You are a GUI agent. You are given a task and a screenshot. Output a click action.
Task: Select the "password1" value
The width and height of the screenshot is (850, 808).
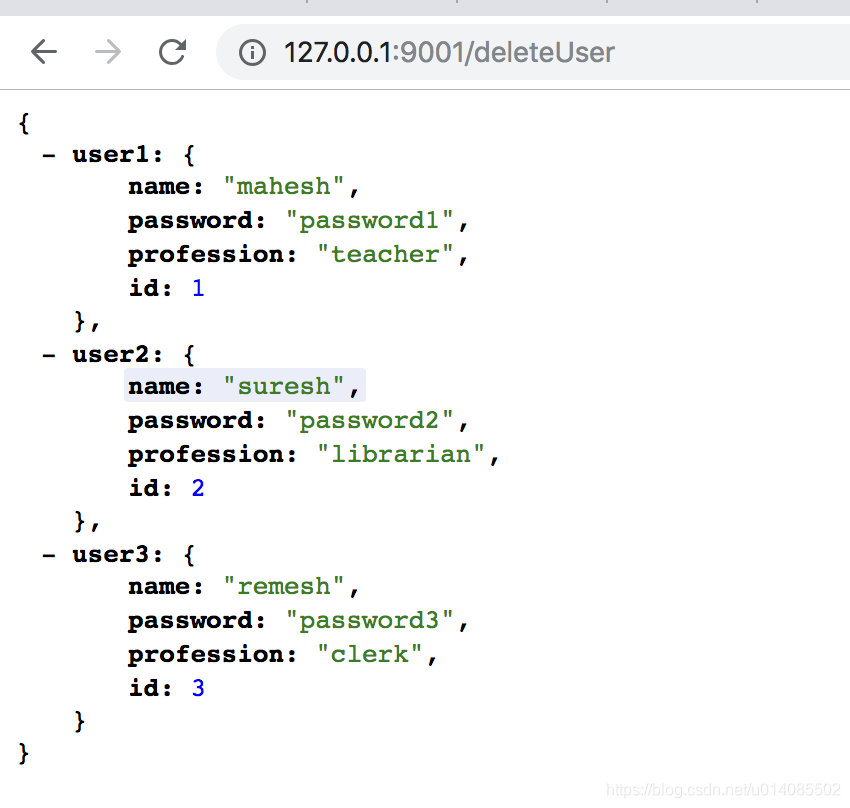click(x=369, y=221)
